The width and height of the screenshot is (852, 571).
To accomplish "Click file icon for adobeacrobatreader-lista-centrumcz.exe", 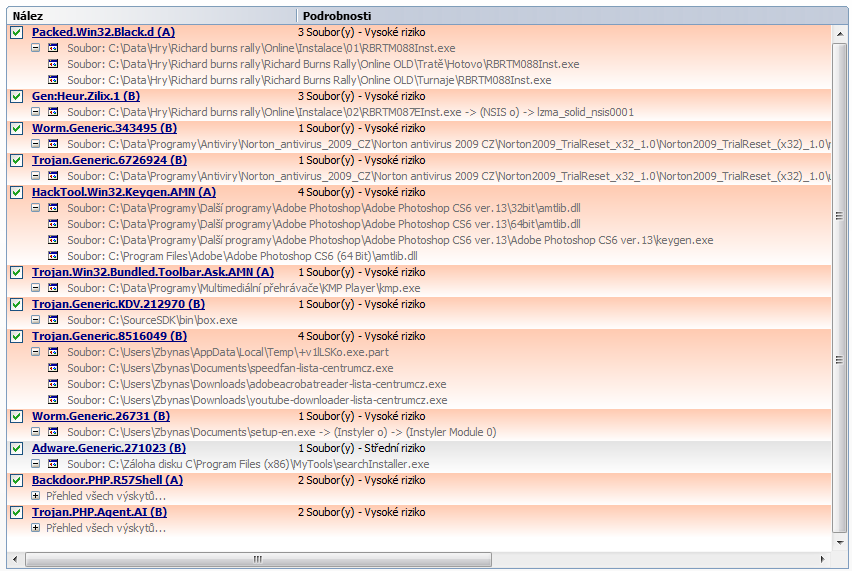I will (x=53, y=384).
